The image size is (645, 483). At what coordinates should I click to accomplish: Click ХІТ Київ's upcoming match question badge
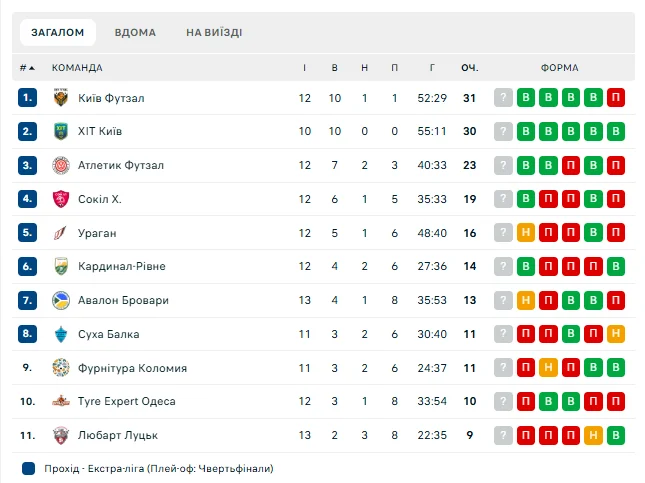coord(503,132)
